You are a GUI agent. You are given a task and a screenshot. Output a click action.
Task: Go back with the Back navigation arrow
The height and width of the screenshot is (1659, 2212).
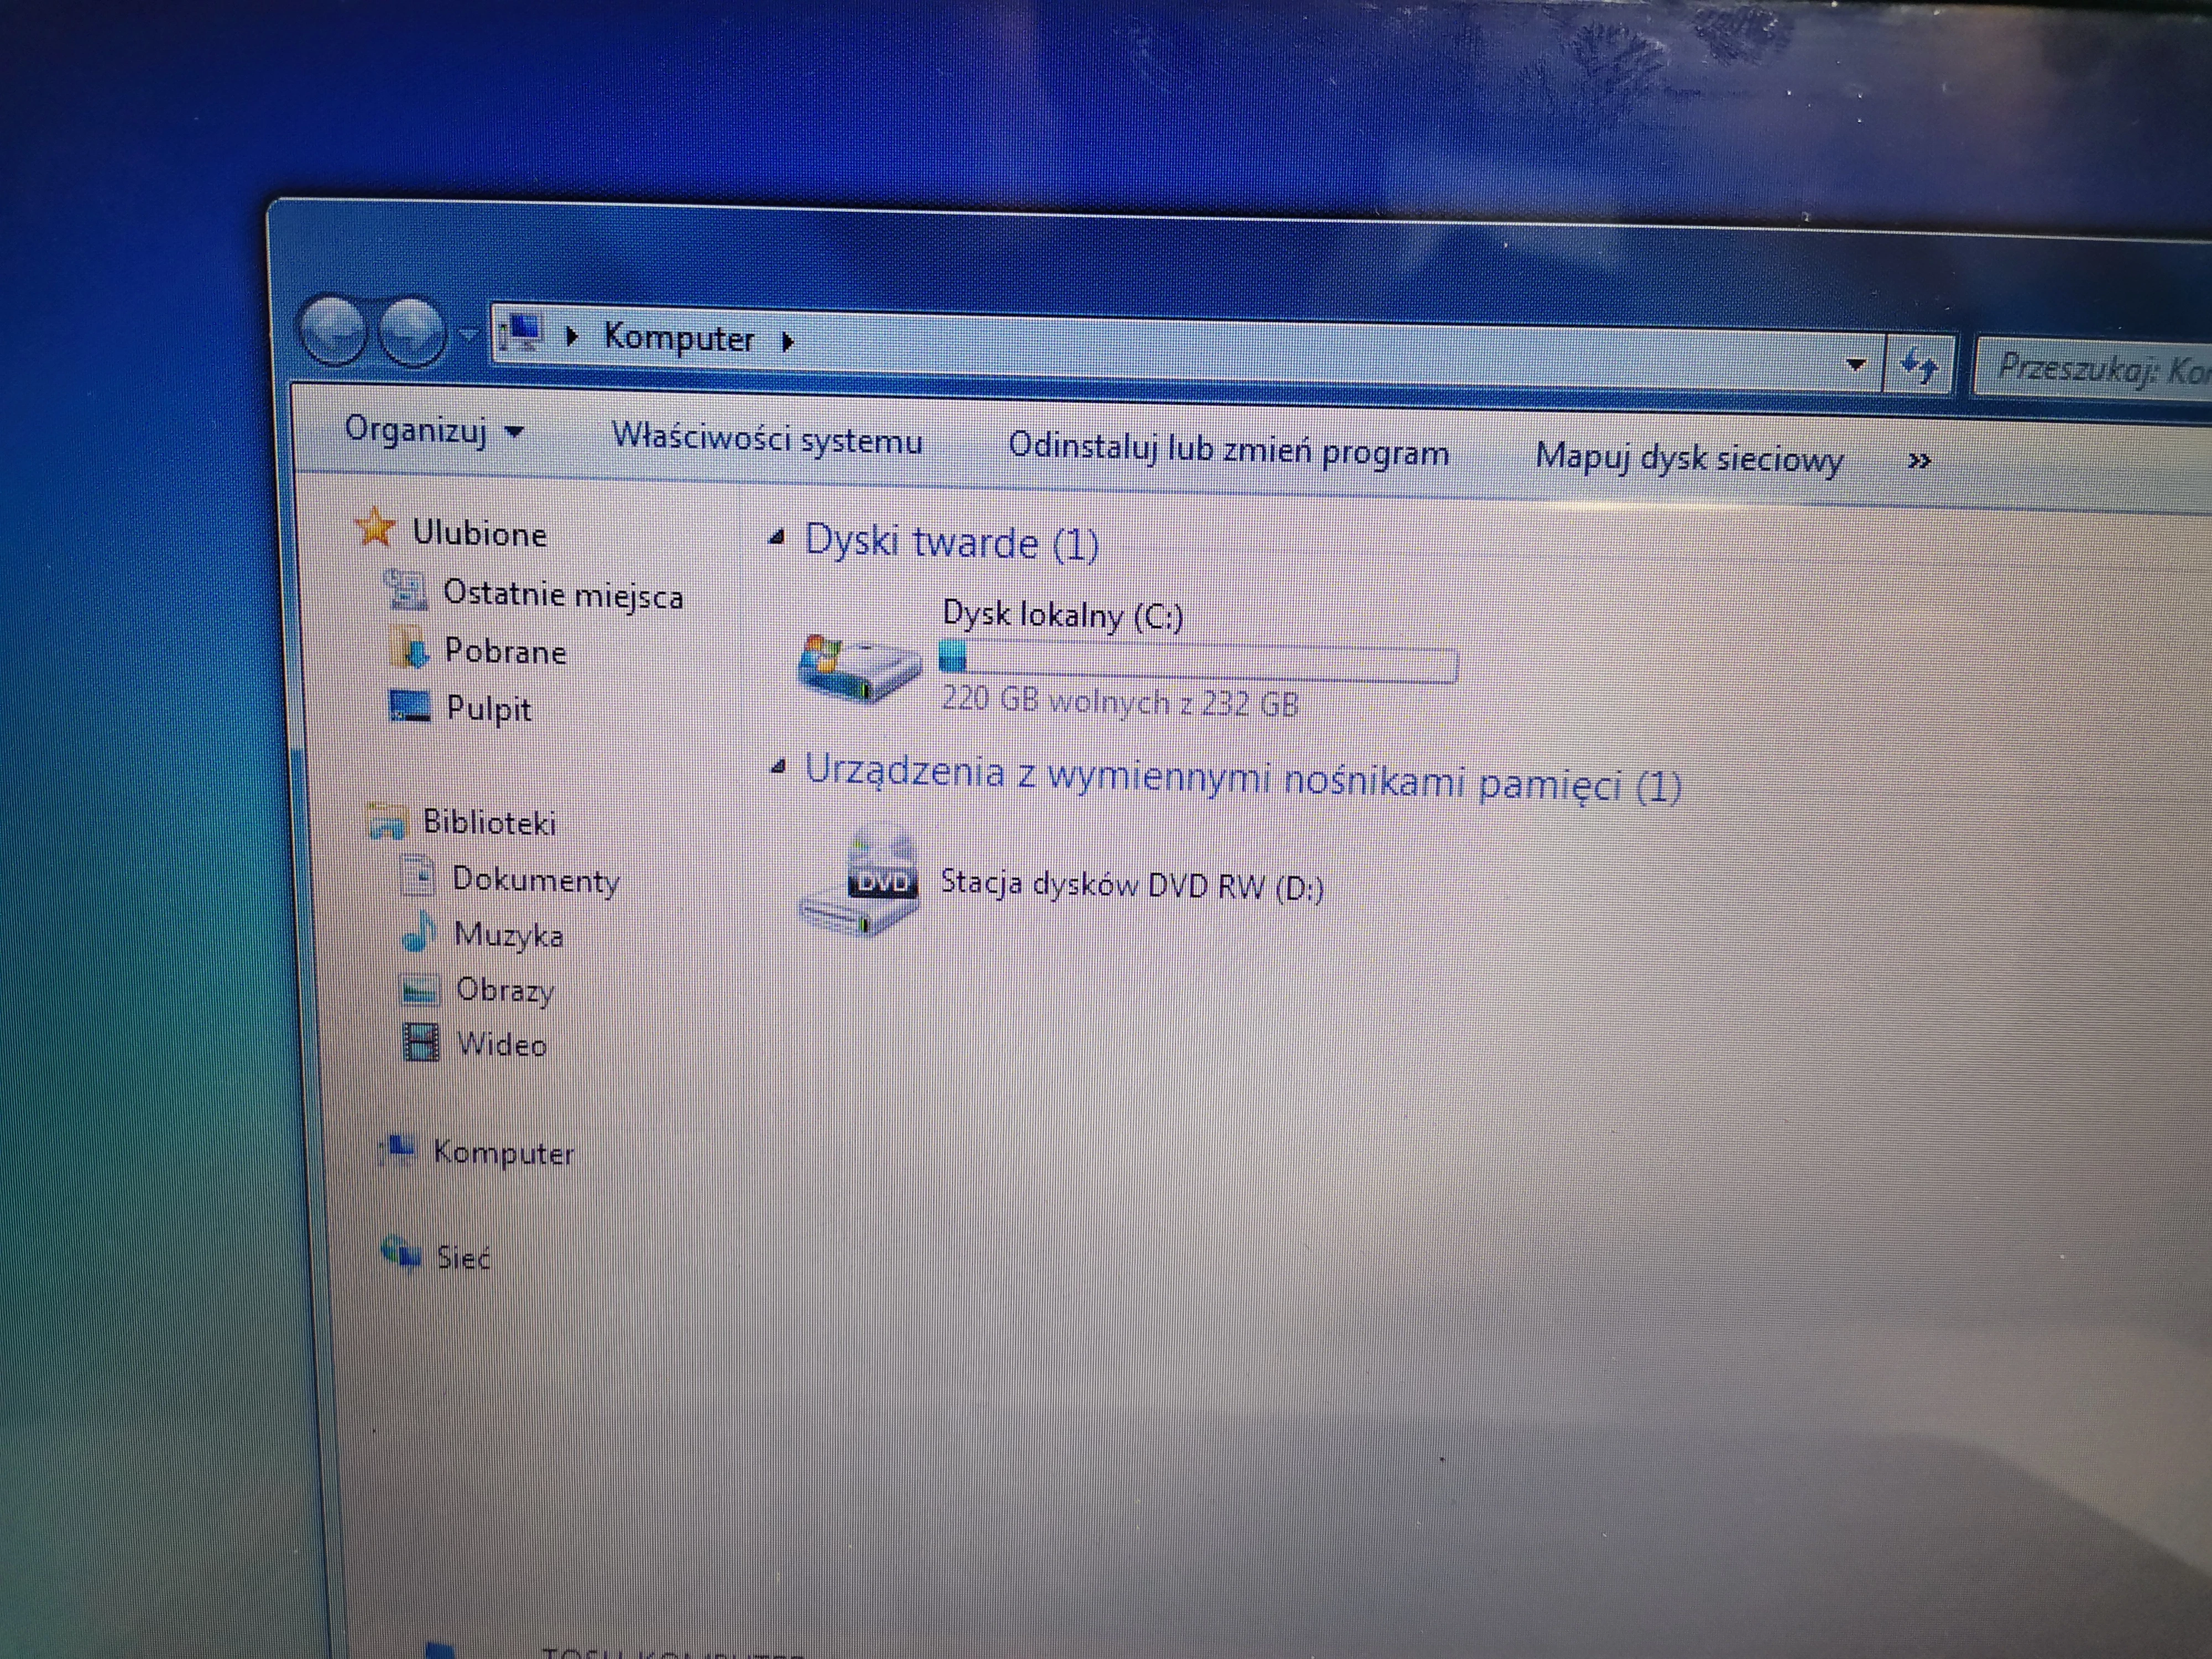[x=333, y=330]
